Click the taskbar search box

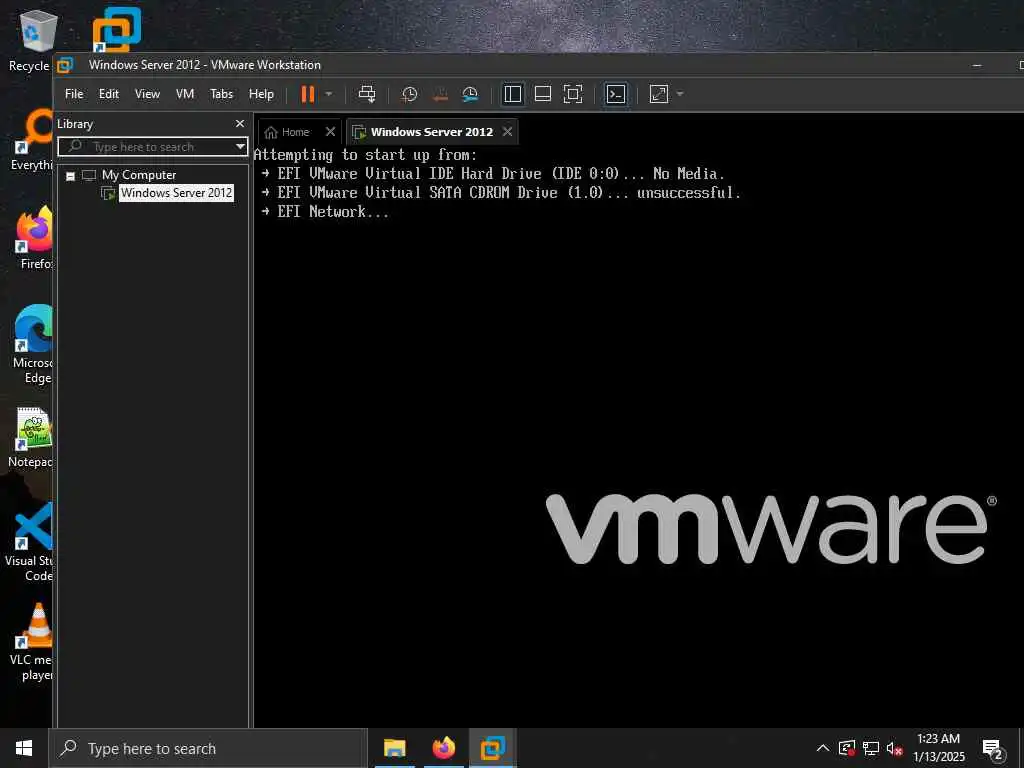pyautogui.click(x=208, y=748)
